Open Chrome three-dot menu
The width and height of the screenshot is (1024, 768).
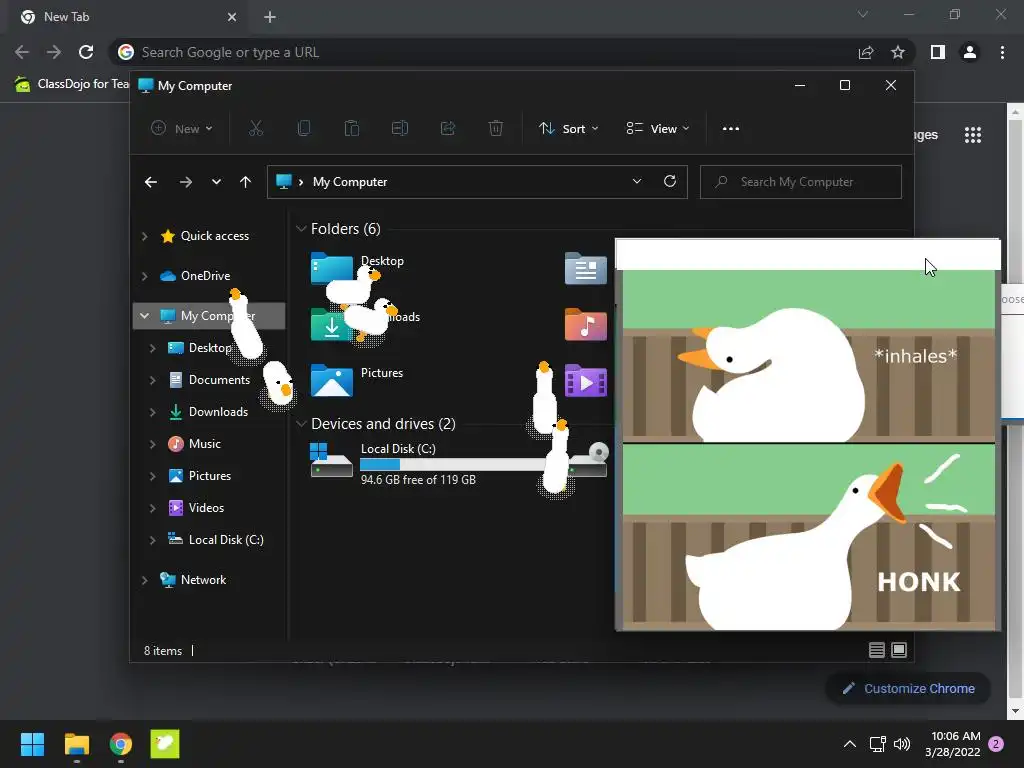point(1002,52)
